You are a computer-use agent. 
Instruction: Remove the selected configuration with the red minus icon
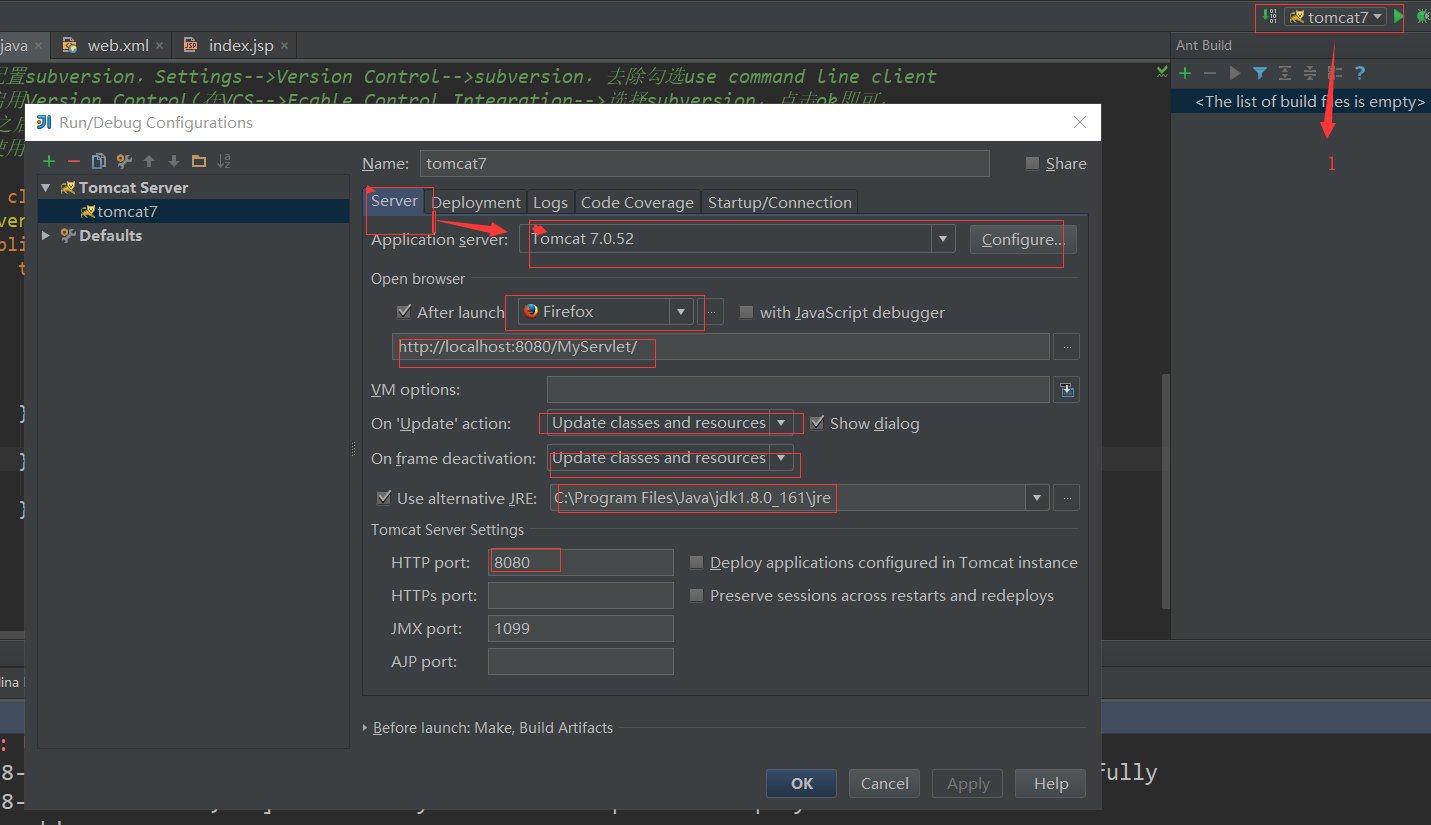click(73, 161)
